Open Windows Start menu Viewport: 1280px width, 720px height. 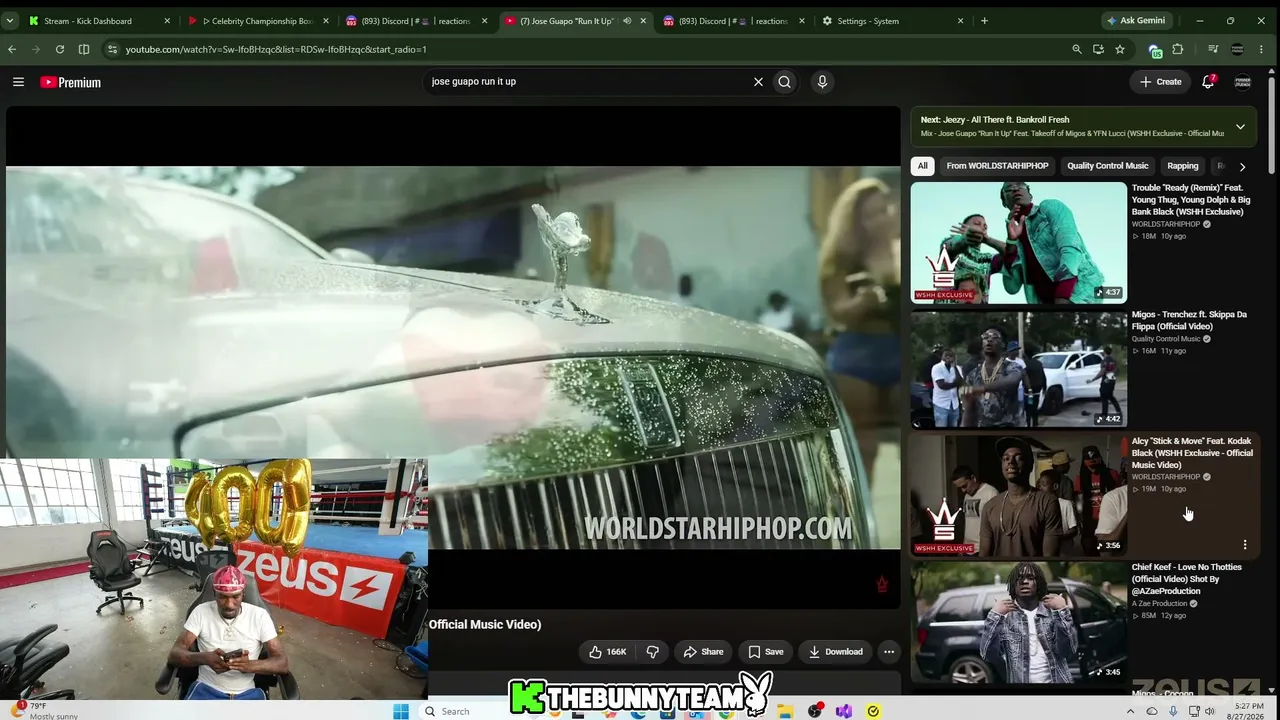point(401,711)
